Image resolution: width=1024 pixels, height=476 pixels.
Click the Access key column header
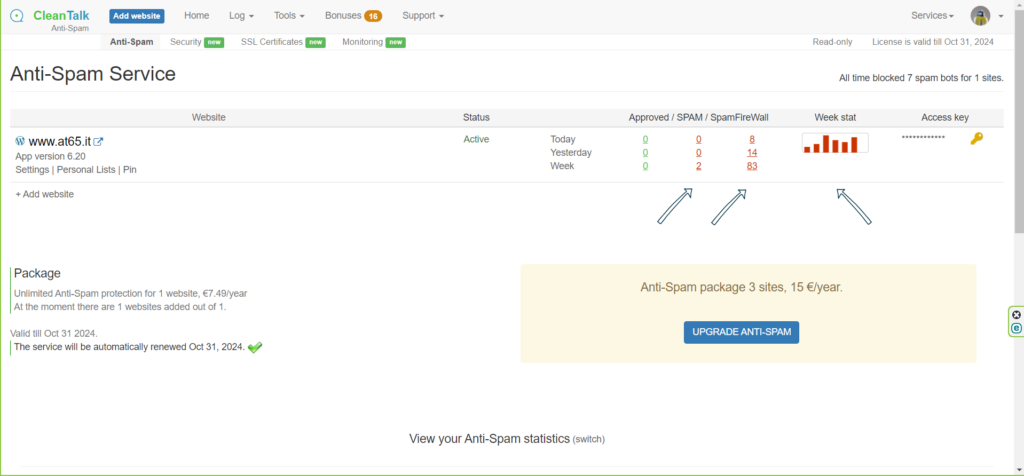[945, 118]
